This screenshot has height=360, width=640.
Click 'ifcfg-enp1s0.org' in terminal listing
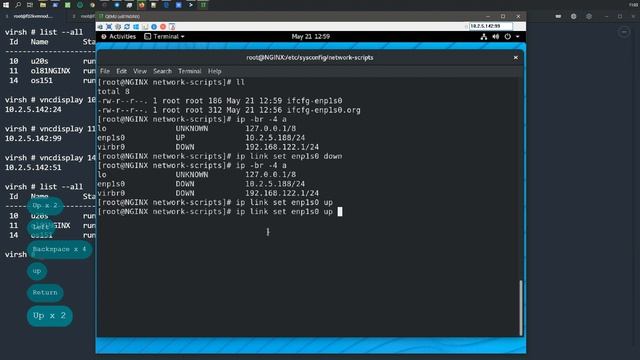coord(324,110)
